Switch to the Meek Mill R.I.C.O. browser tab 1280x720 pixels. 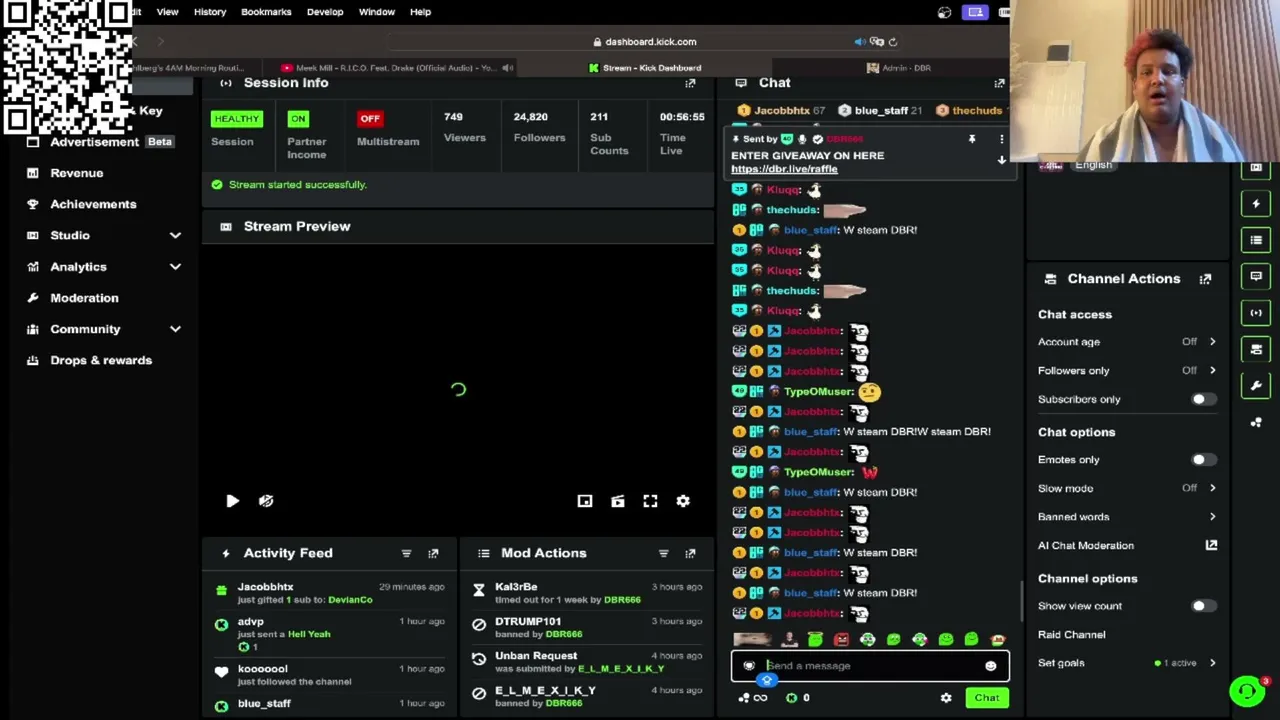click(x=390, y=68)
